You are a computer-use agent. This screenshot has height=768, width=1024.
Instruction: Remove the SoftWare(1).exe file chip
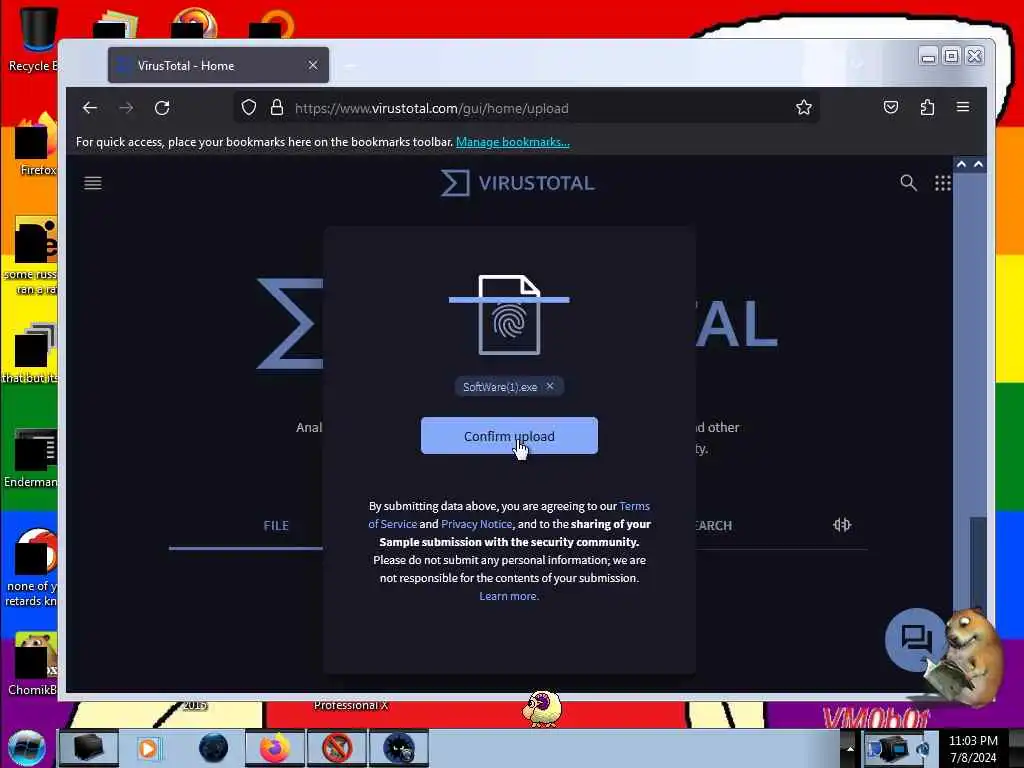click(550, 386)
